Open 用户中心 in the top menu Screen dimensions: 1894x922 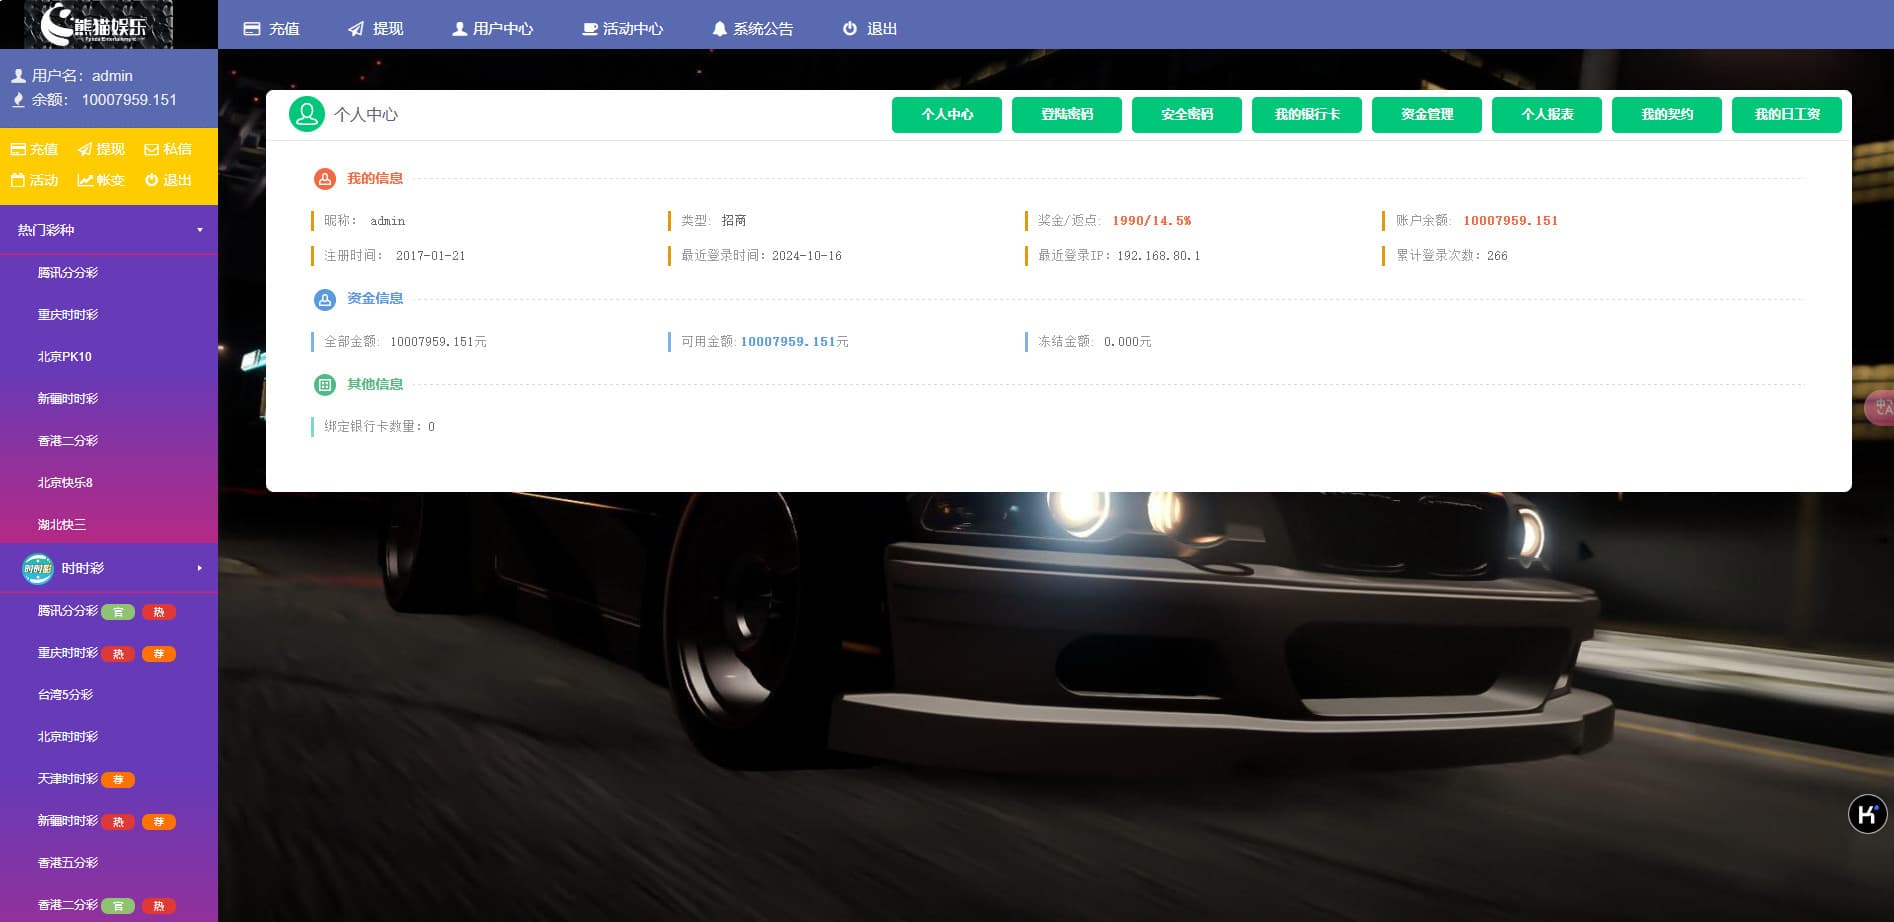(492, 29)
